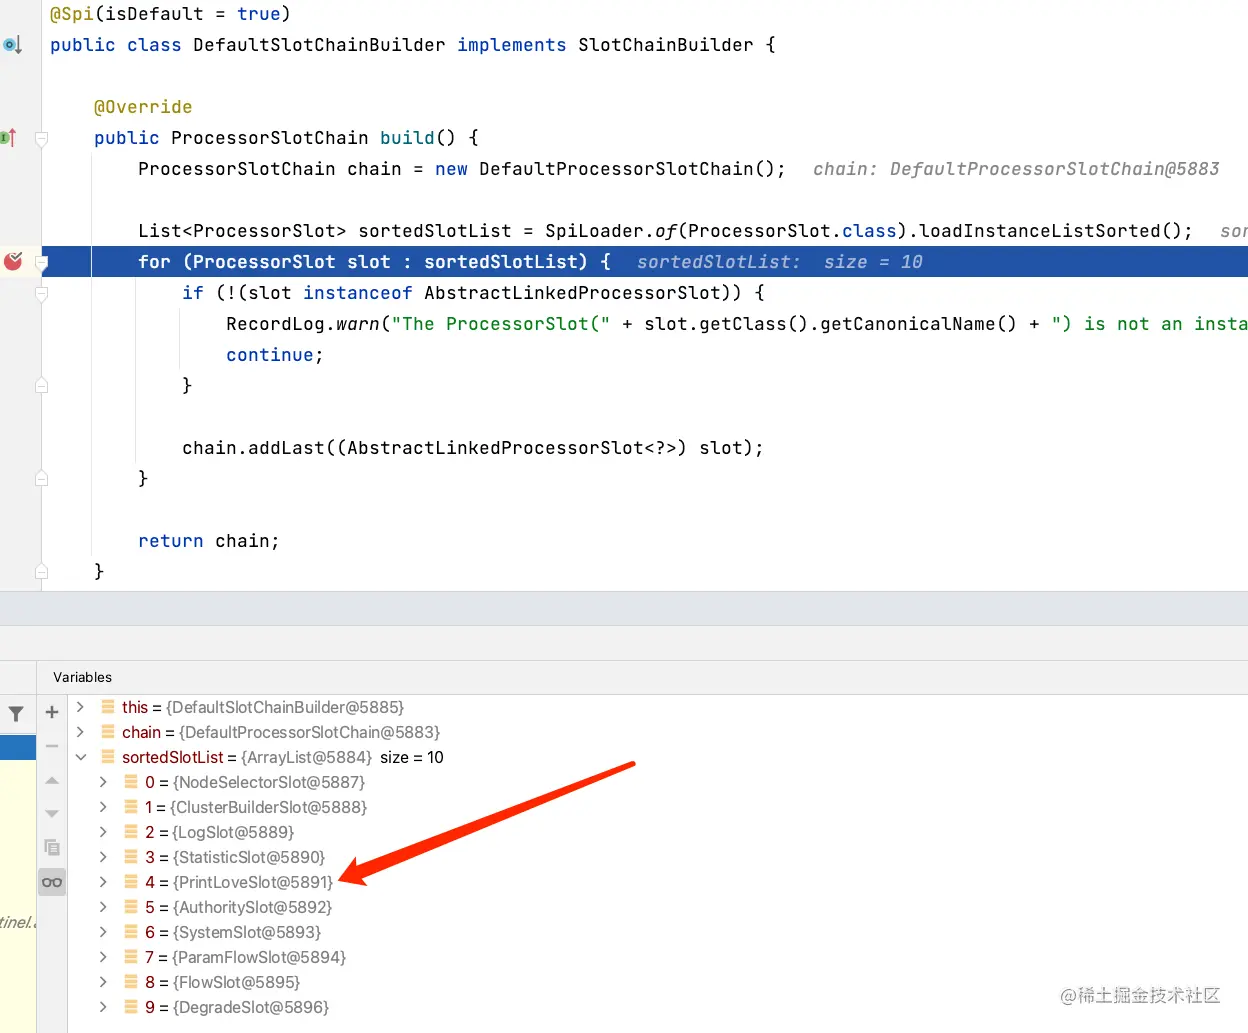Expand element 0 NodeSelectorSlot

coord(103,782)
